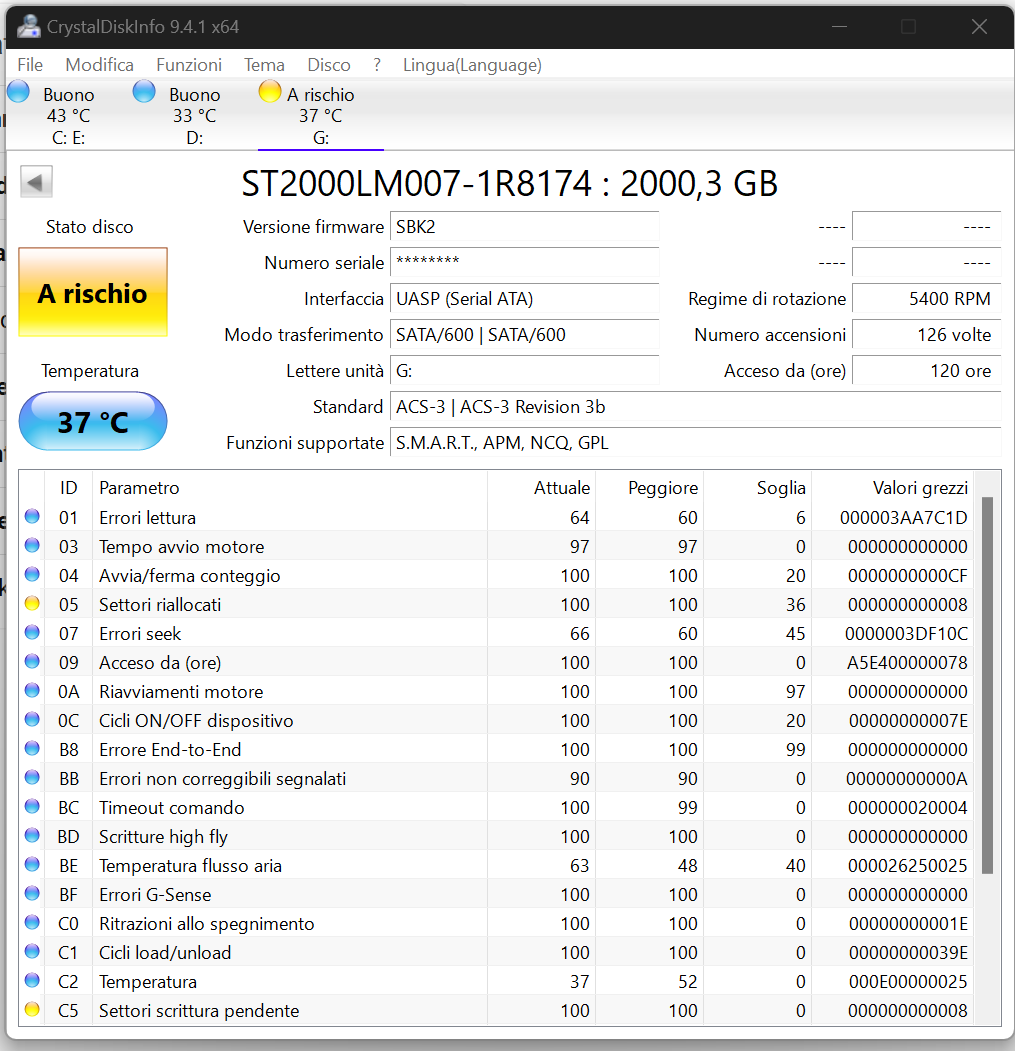Open the Funzioni menu

[189, 64]
